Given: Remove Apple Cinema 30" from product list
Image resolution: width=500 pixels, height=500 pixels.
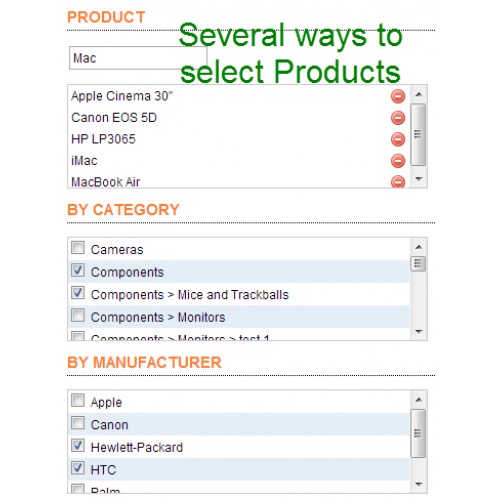Looking at the screenshot, I should (x=398, y=96).
